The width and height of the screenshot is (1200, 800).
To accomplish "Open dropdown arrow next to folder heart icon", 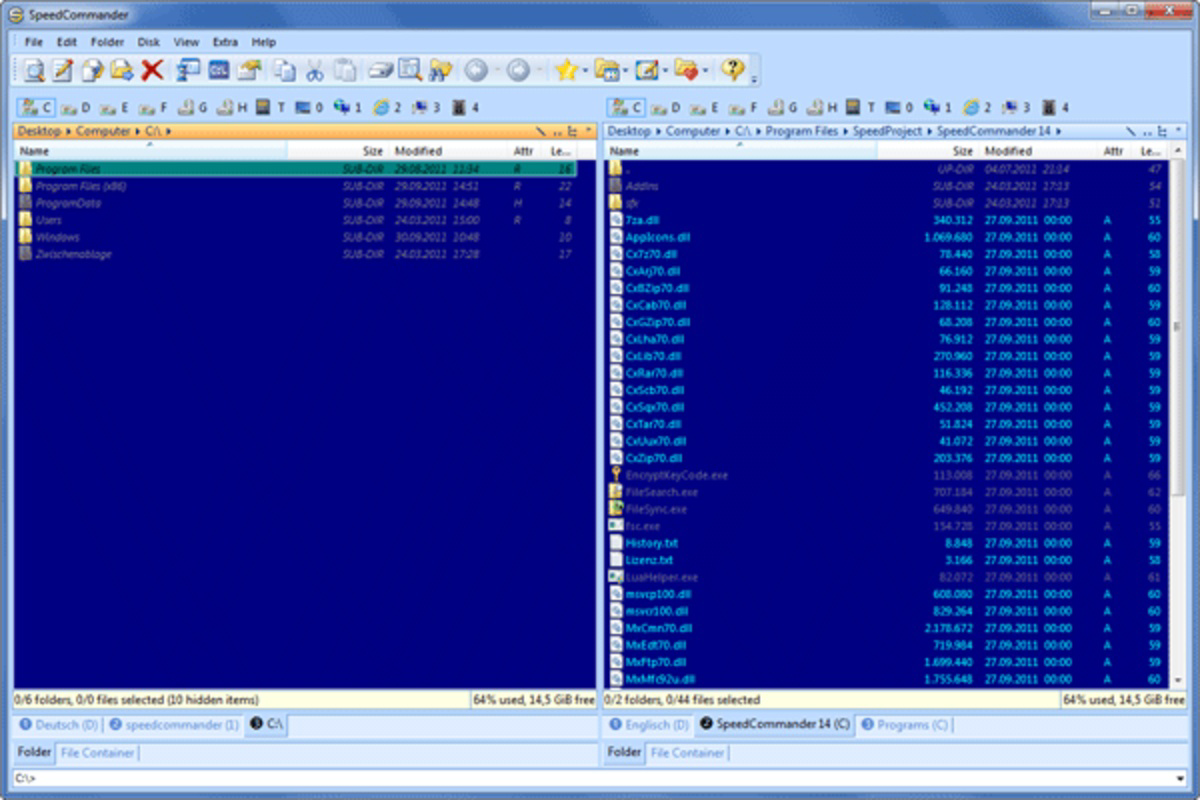I will point(704,70).
